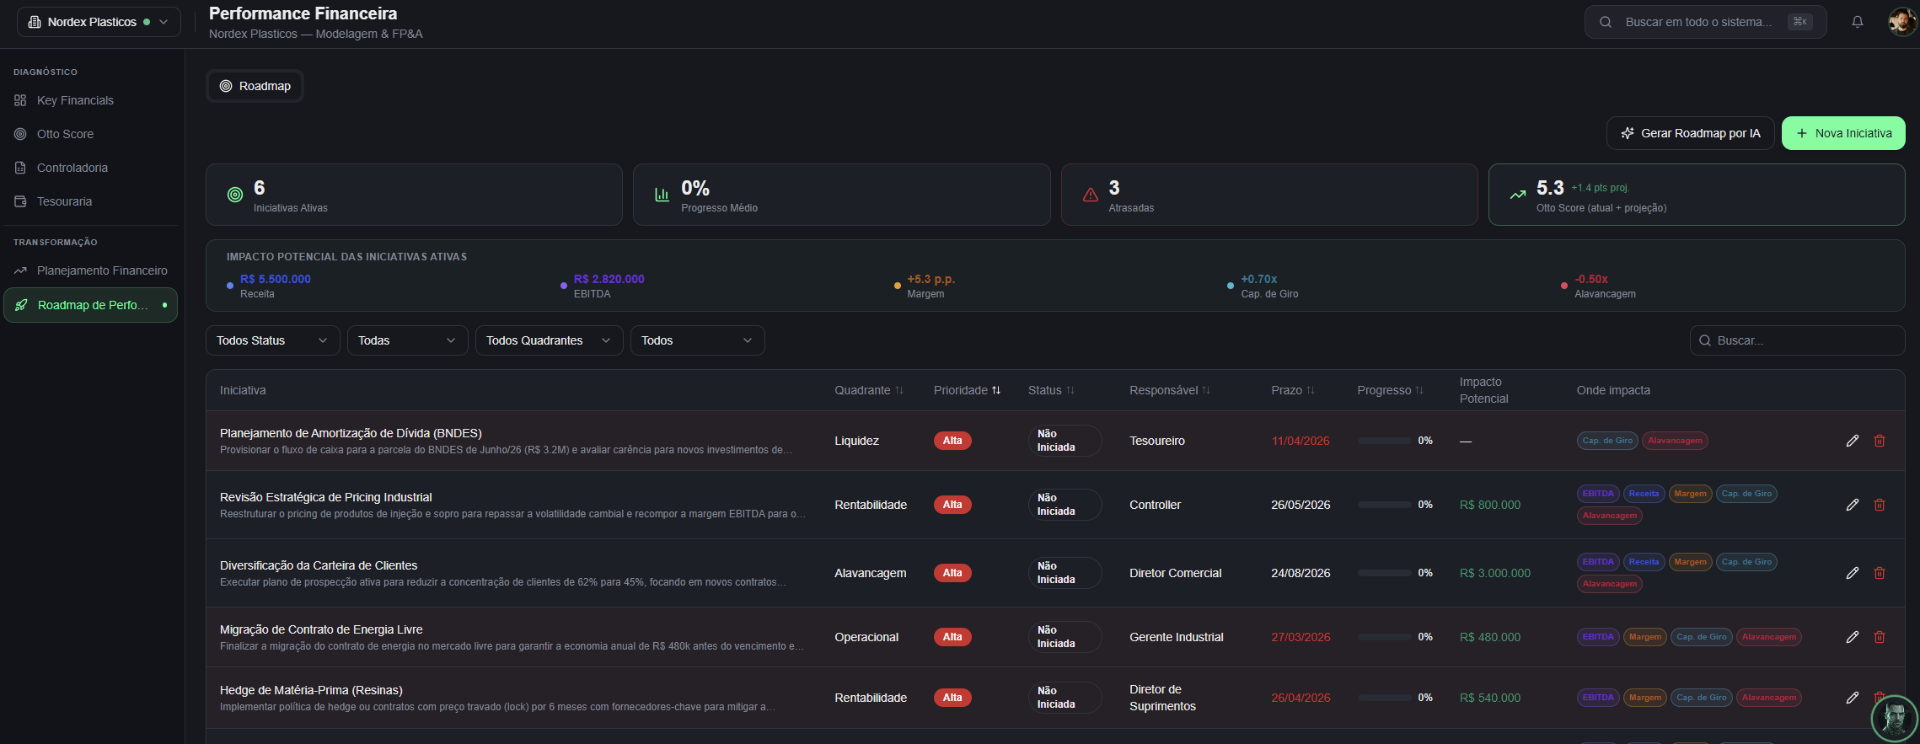1920x744 pixels.
Task: Click the building icon beside Nordex Plasticos
Action: pos(35,22)
